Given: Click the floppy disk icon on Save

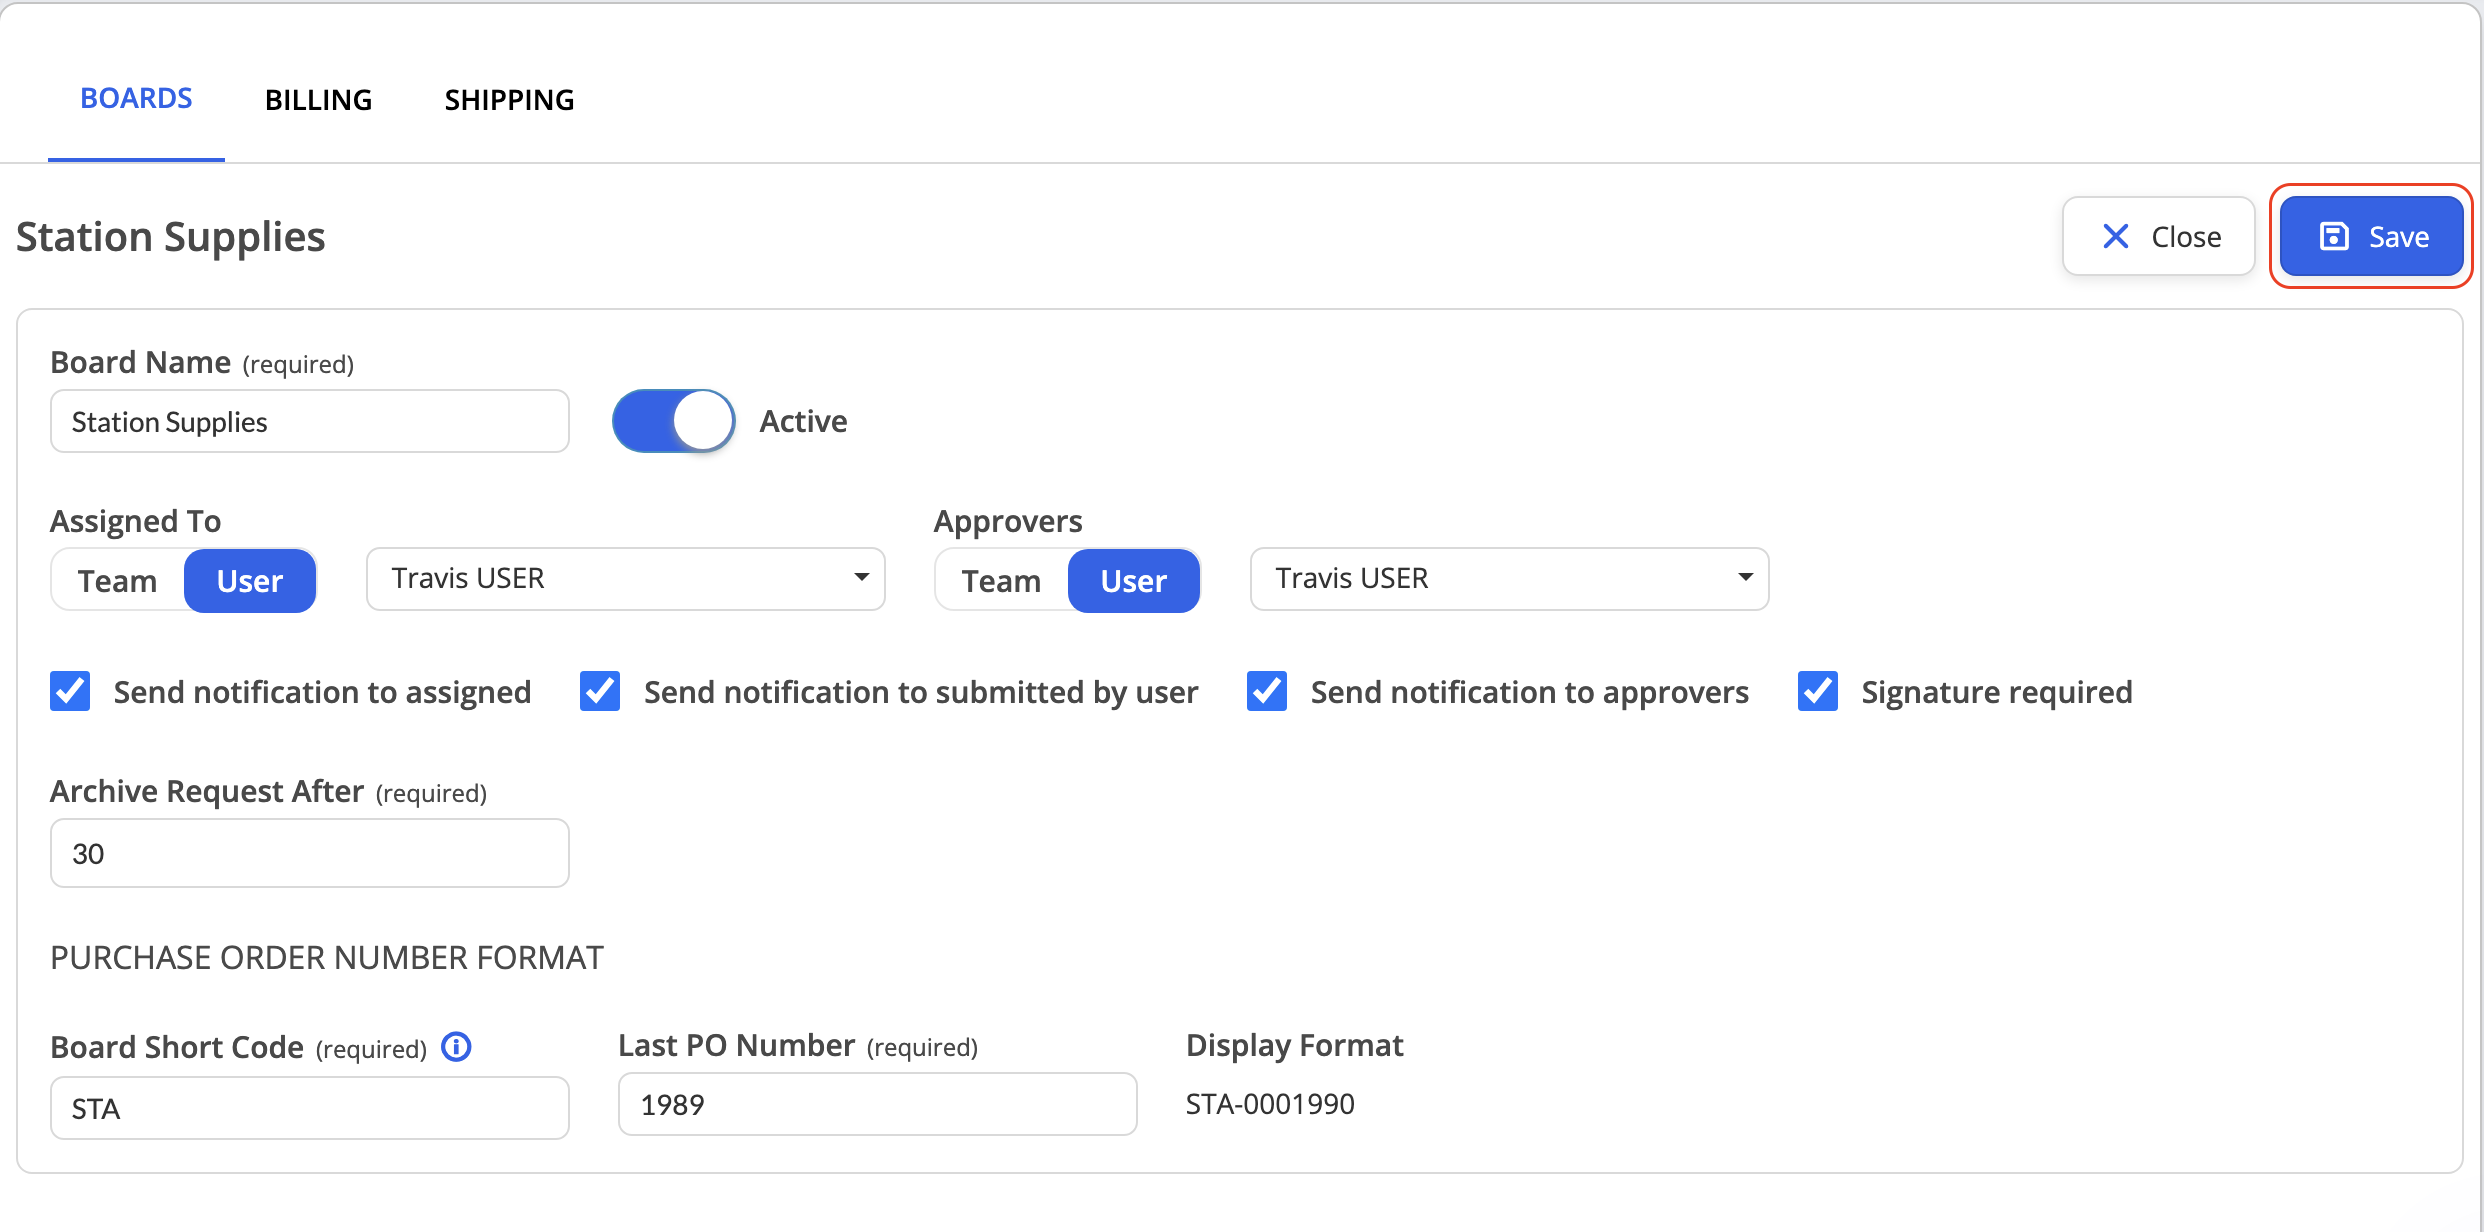Looking at the screenshot, I should coord(2334,237).
